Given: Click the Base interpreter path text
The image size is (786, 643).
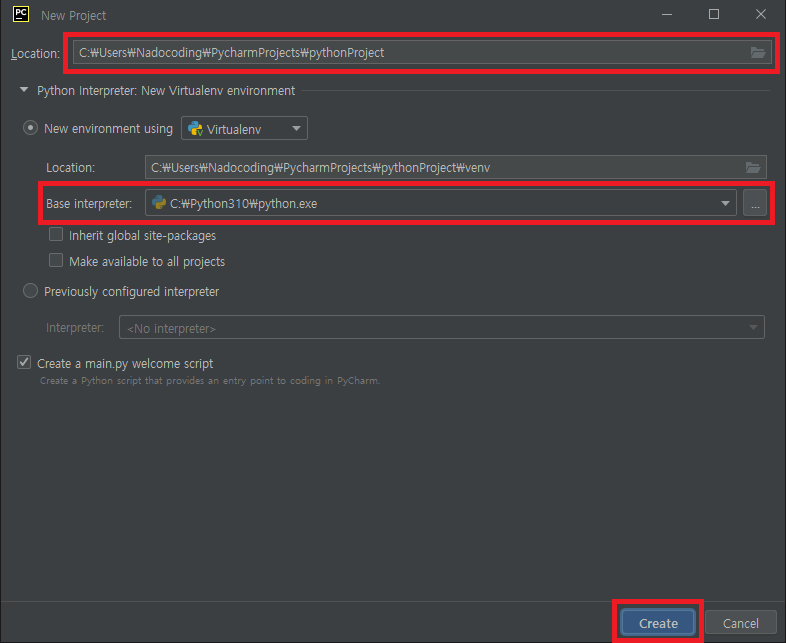Looking at the screenshot, I should (243, 203).
